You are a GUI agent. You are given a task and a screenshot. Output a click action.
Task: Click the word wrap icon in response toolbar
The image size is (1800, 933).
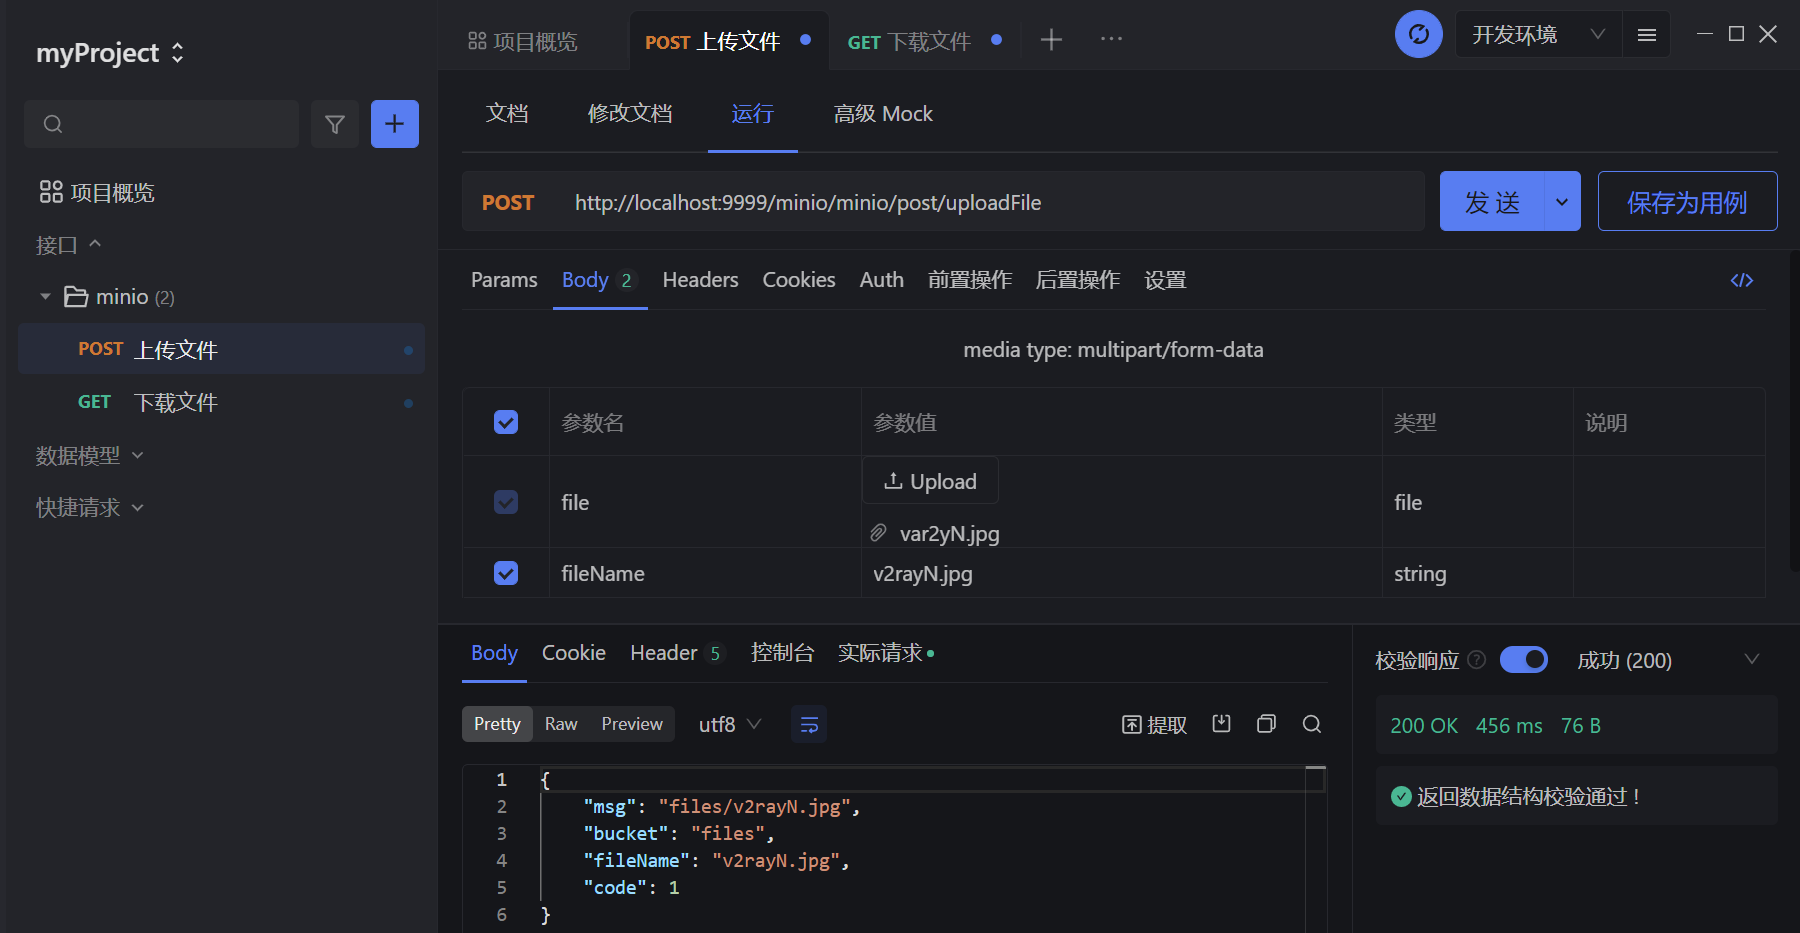809,724
